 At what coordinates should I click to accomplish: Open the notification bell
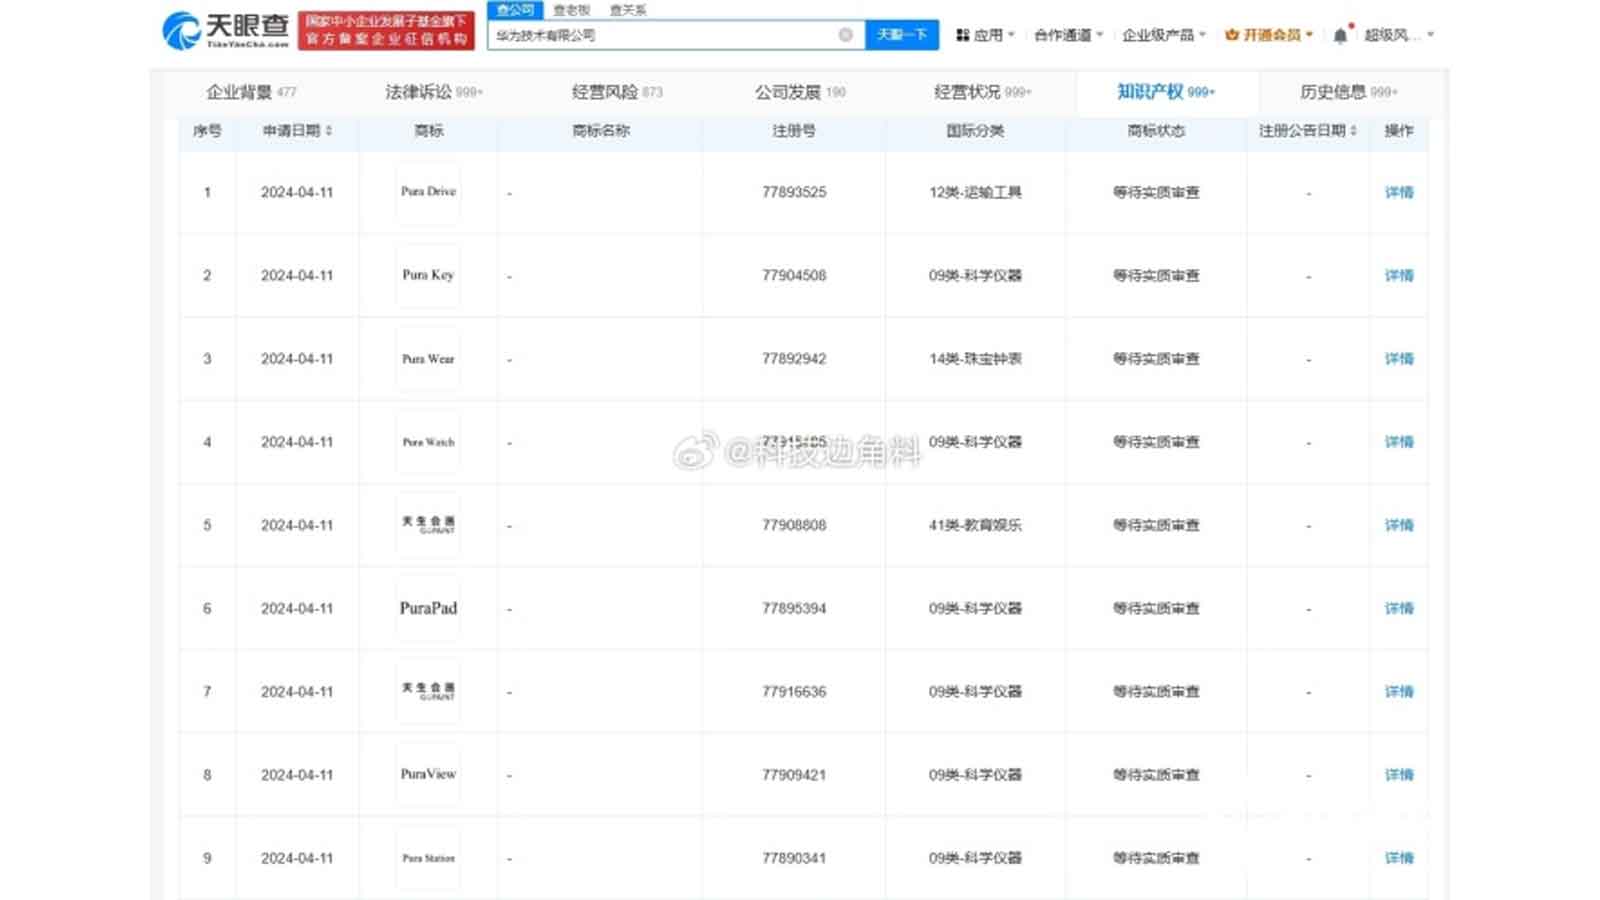pyautogui.click(x=1340, y=35)
